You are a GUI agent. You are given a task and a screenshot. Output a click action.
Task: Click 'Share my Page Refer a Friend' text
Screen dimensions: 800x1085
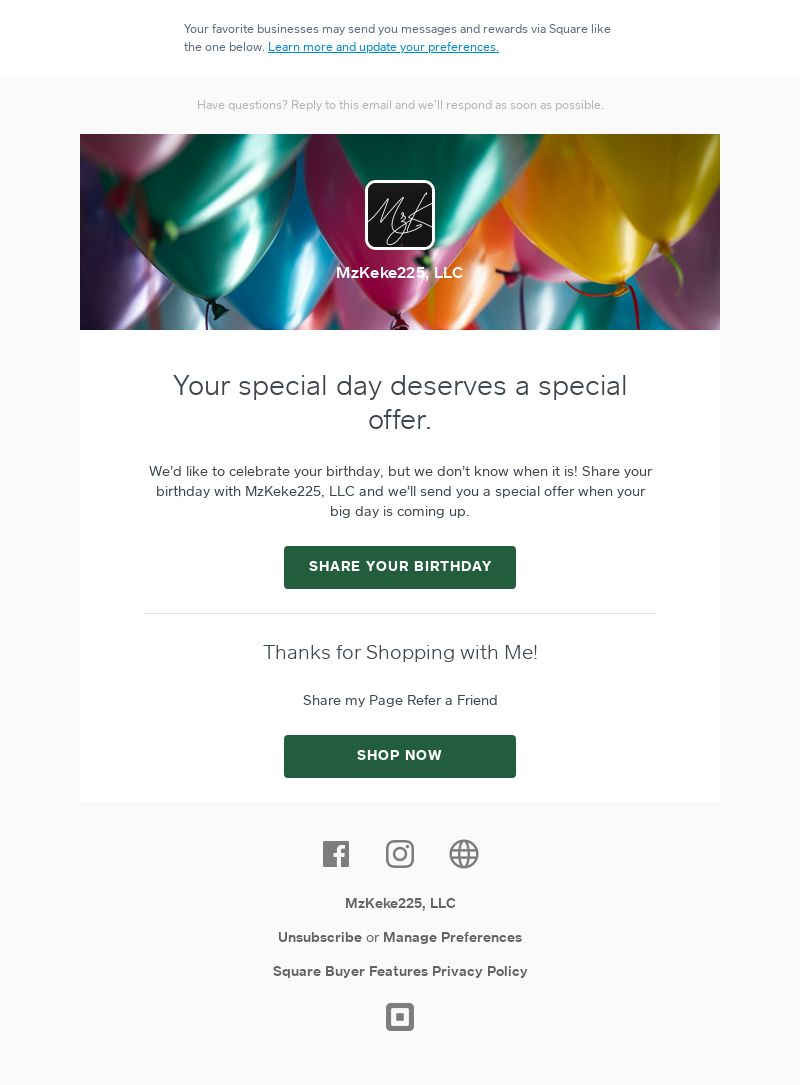coord(400,700)
